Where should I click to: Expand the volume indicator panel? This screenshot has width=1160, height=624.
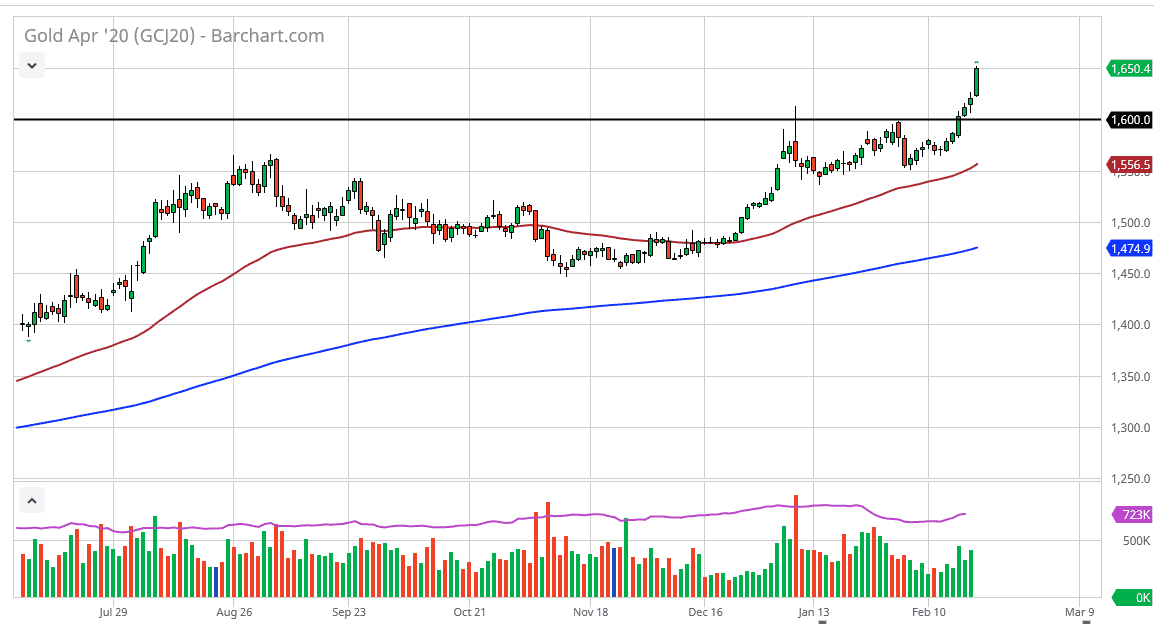31,500
